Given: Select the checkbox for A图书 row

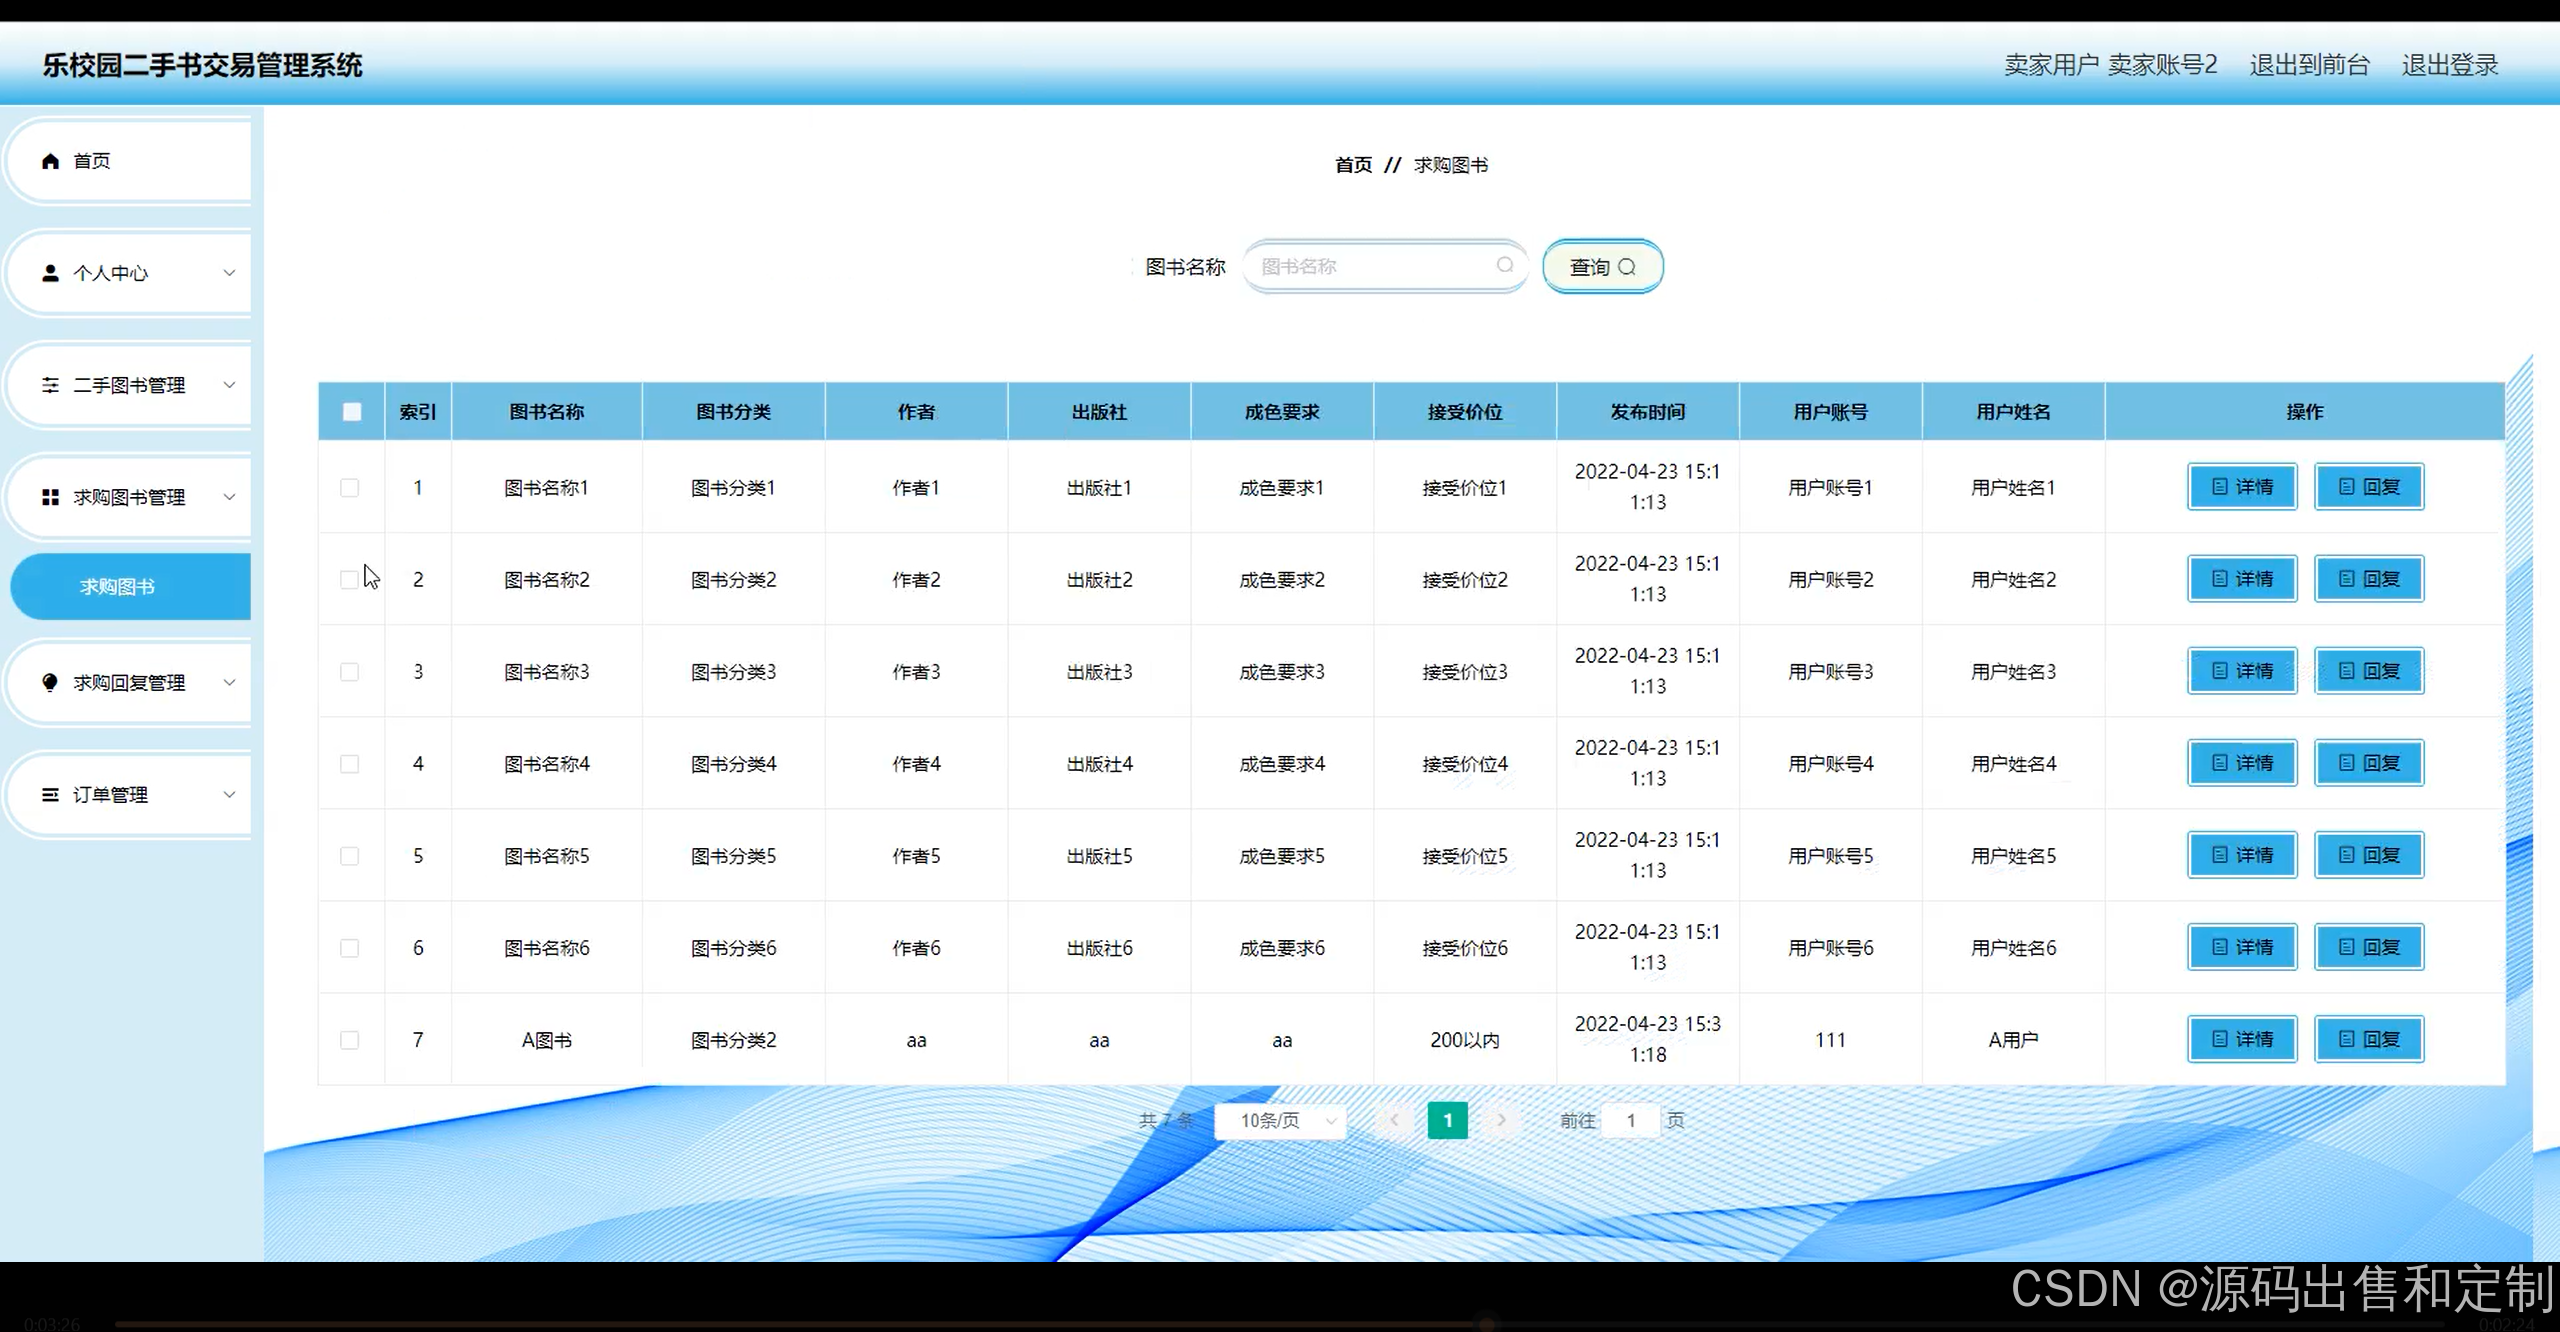Looking at the screenshot, I should coord(350,1040).
